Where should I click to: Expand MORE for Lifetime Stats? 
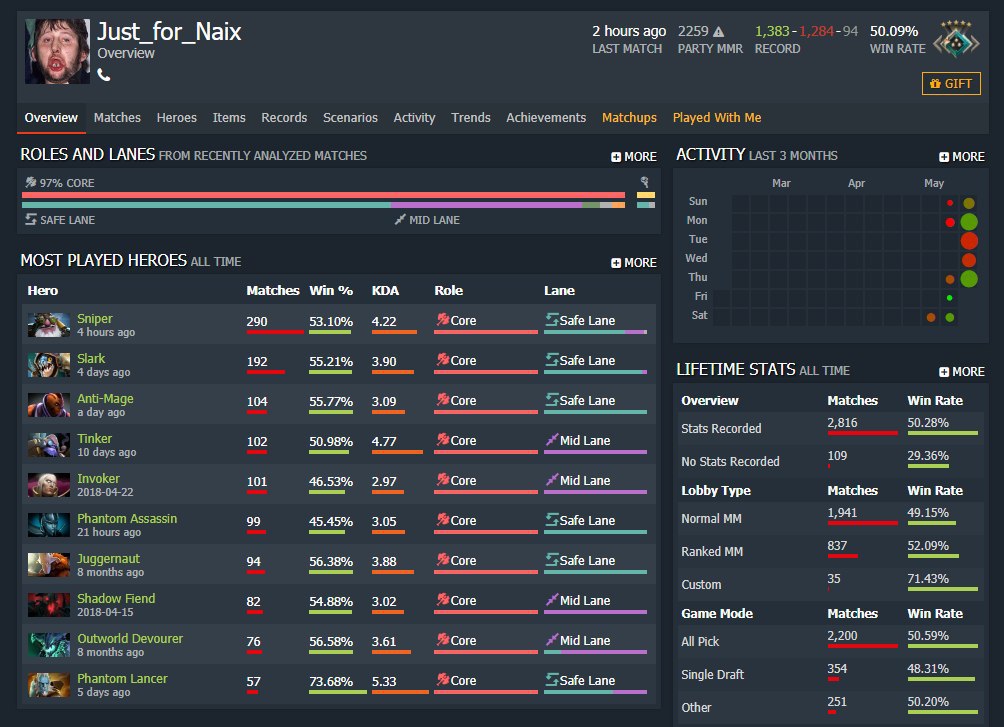(x=962, y=372)
